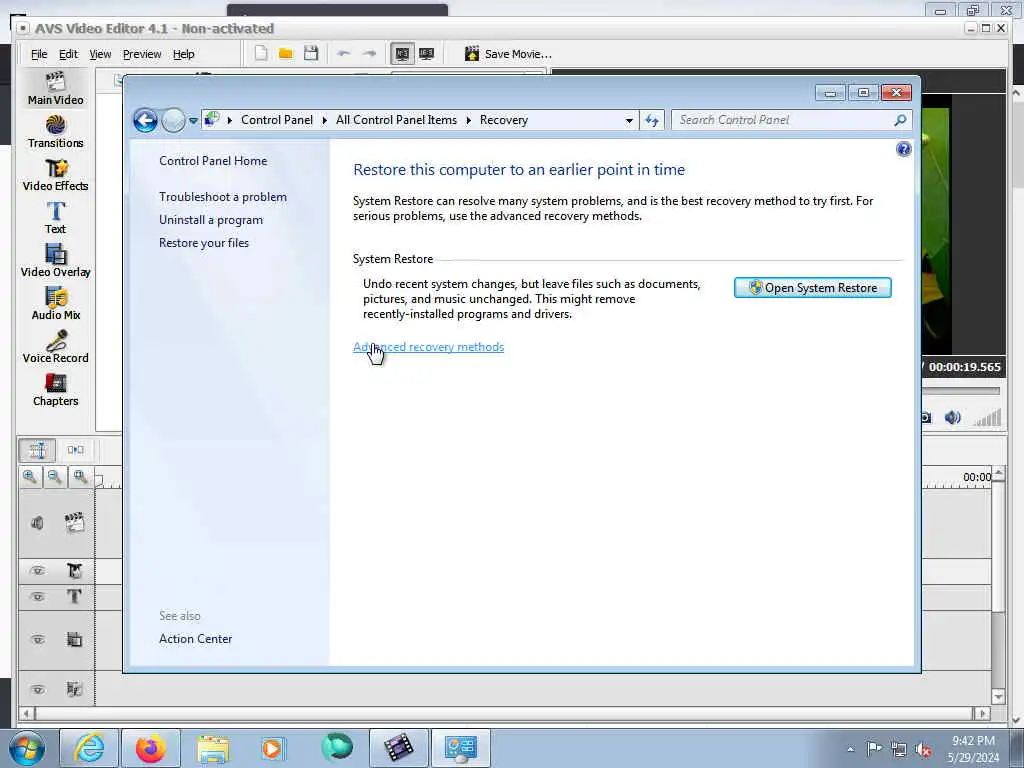Open Advanced recovery methods link

coord(428,347)
